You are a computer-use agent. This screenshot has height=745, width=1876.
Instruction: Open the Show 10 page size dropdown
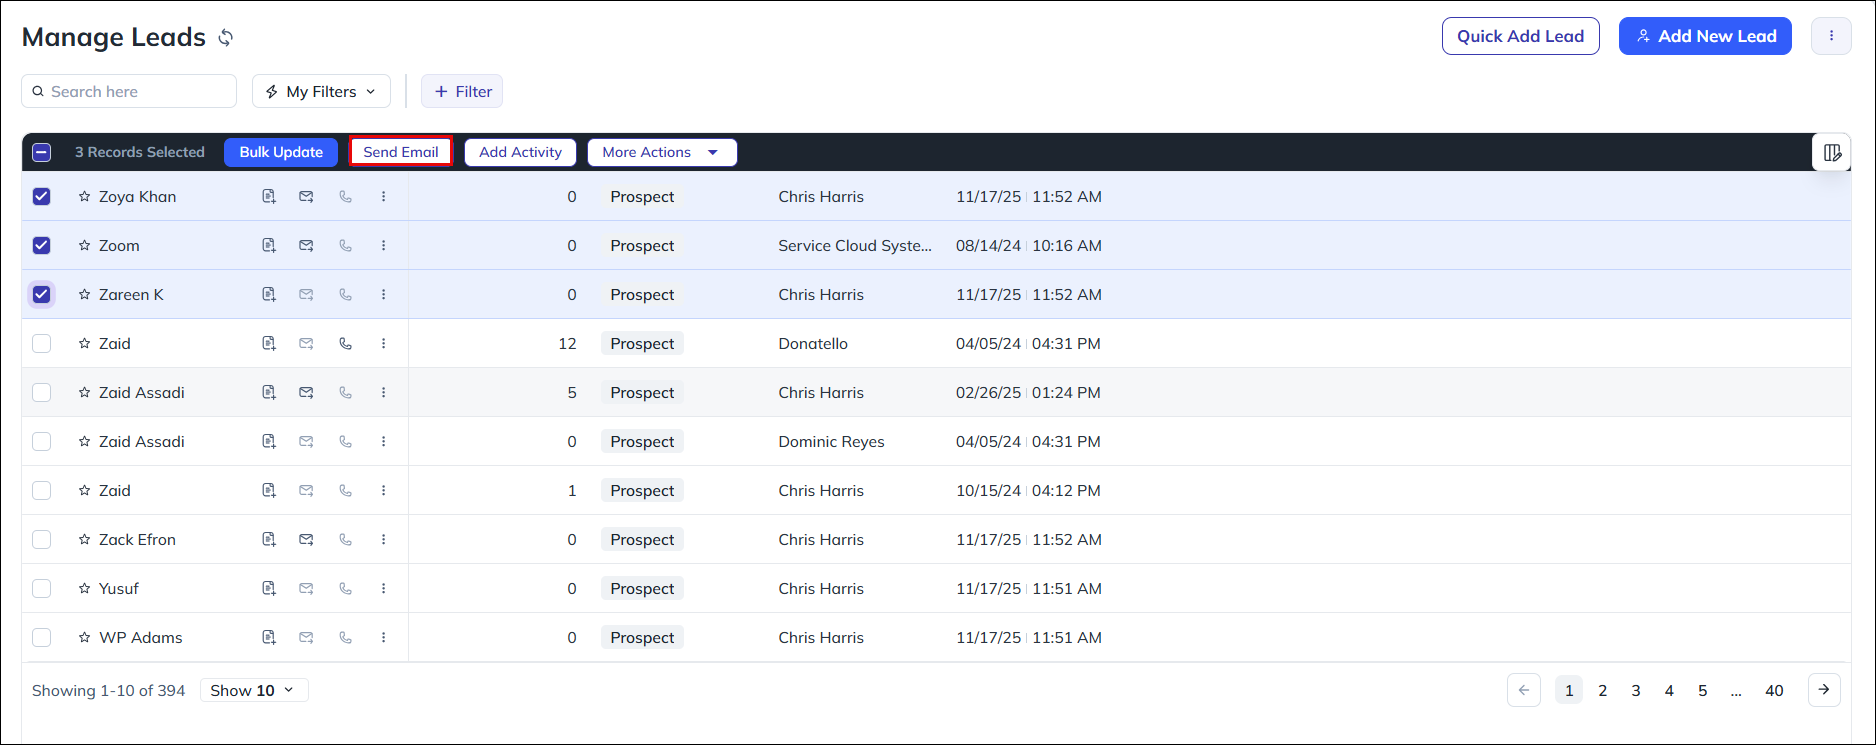click(253, 691)
